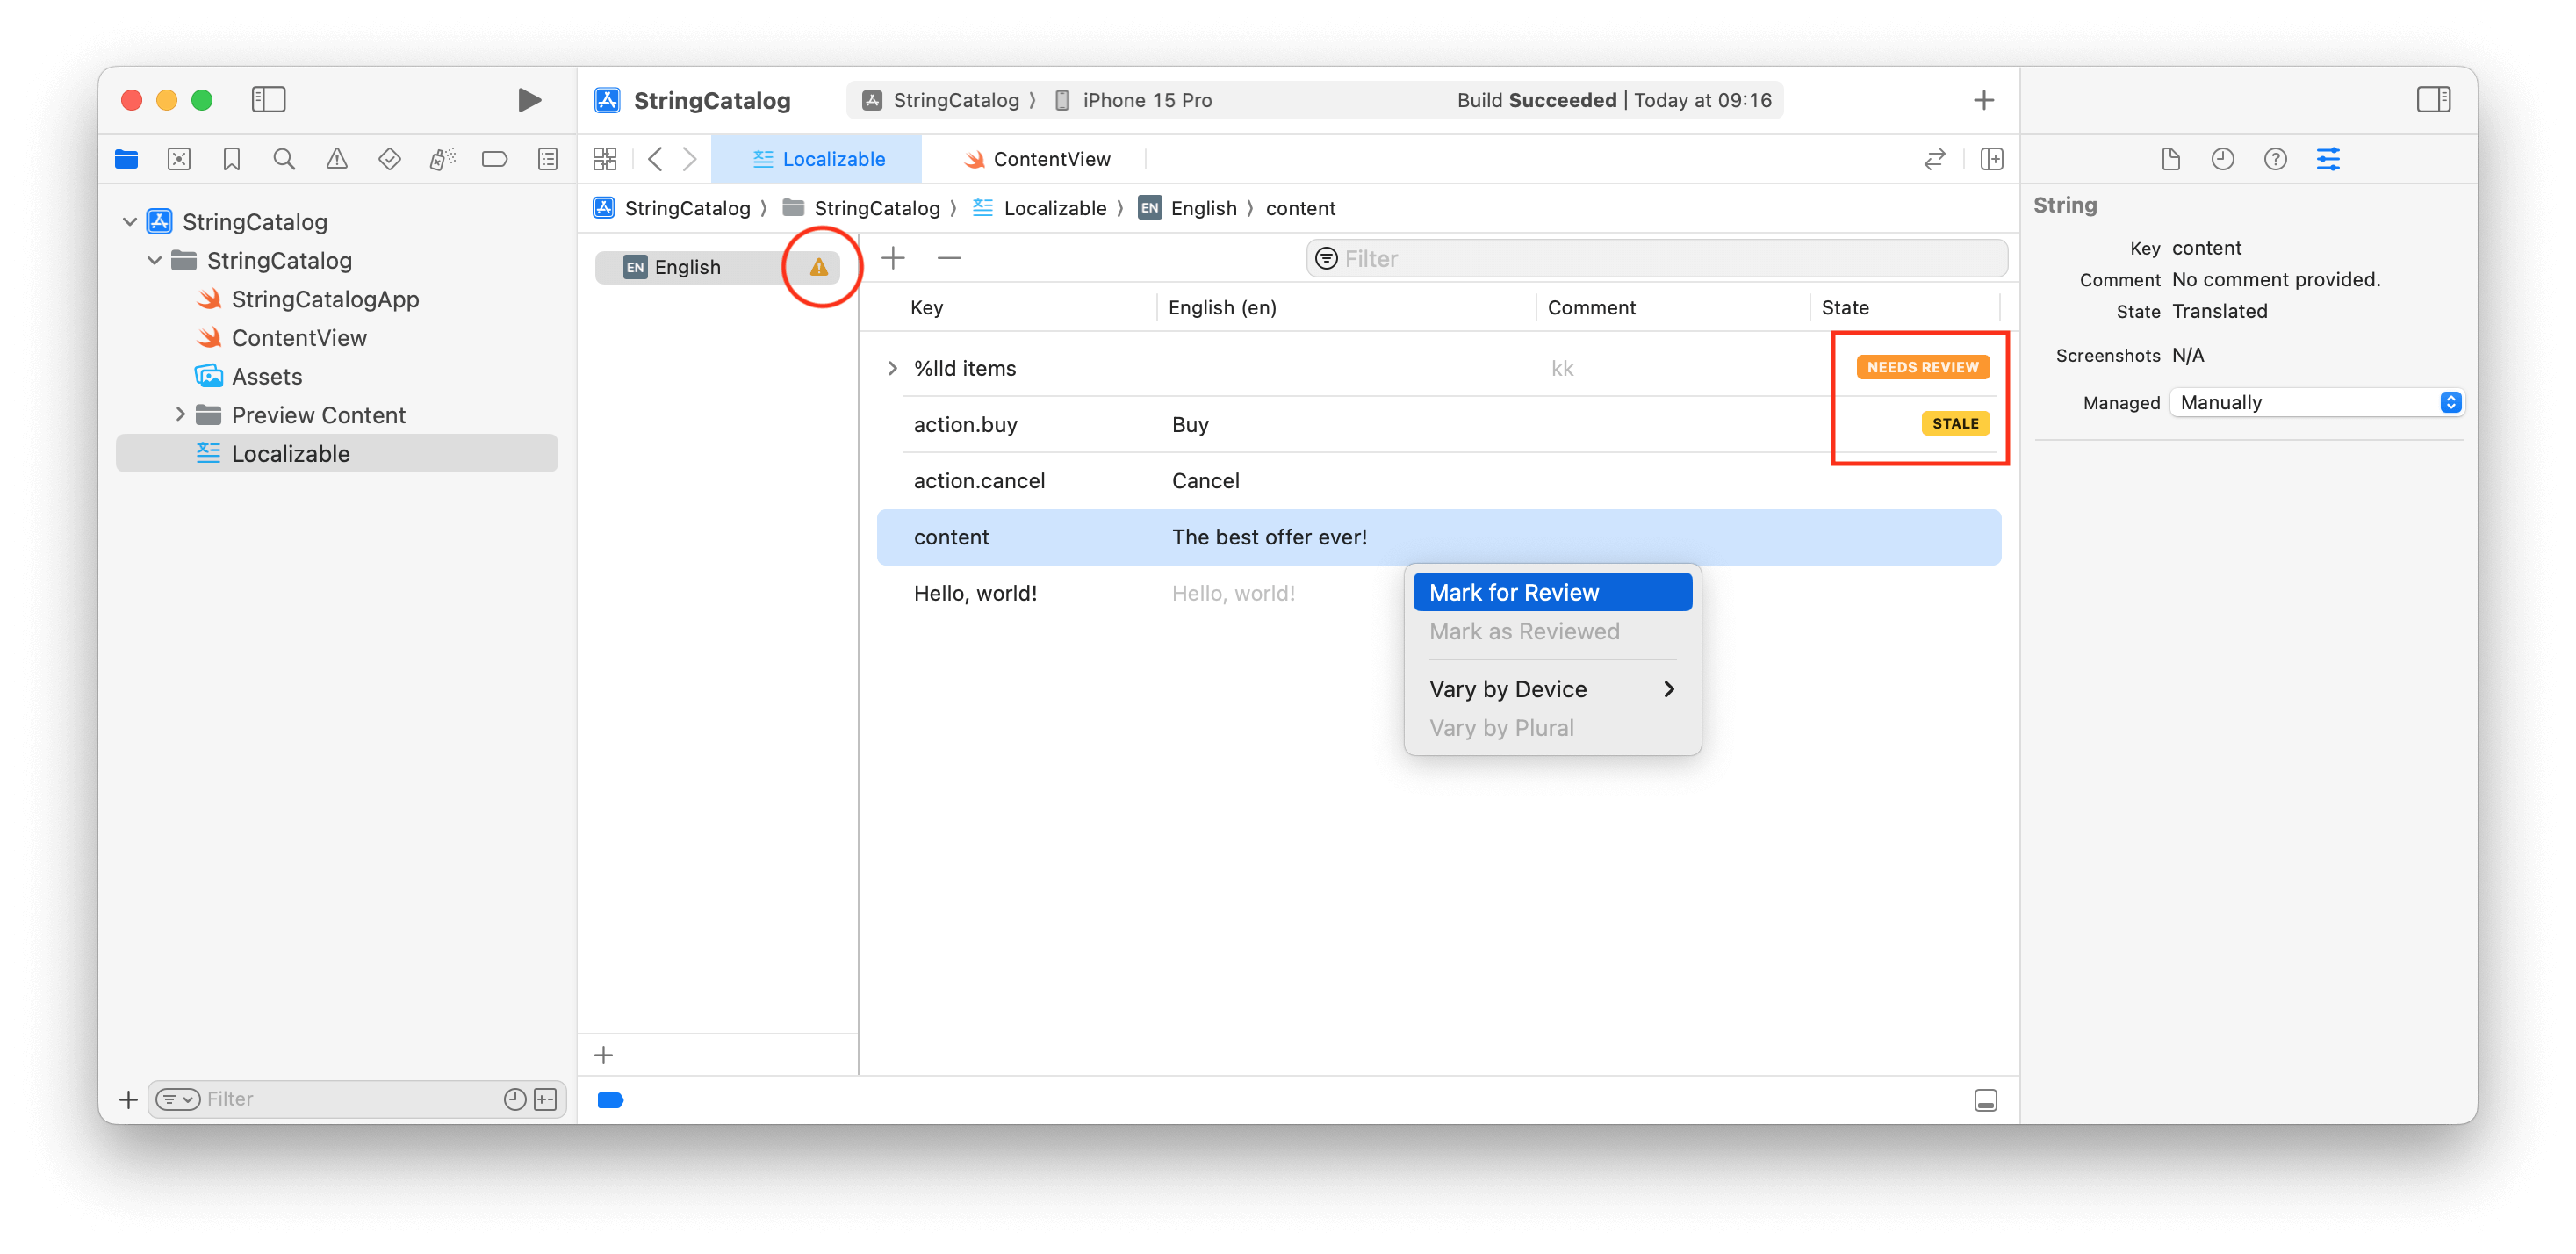2576x1254 pixels.
Task: Open the library with plus button
Action: [1984, 99]
